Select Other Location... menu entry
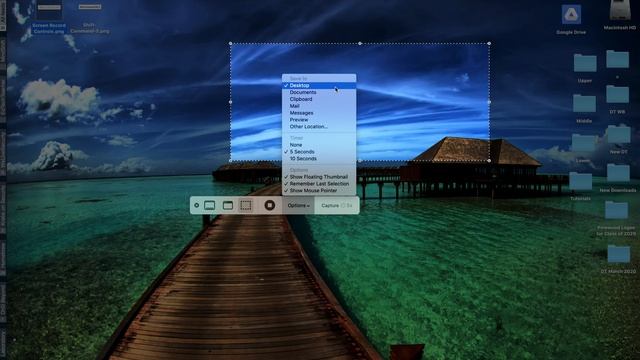 pyautogui.click(x=319, y=127)
